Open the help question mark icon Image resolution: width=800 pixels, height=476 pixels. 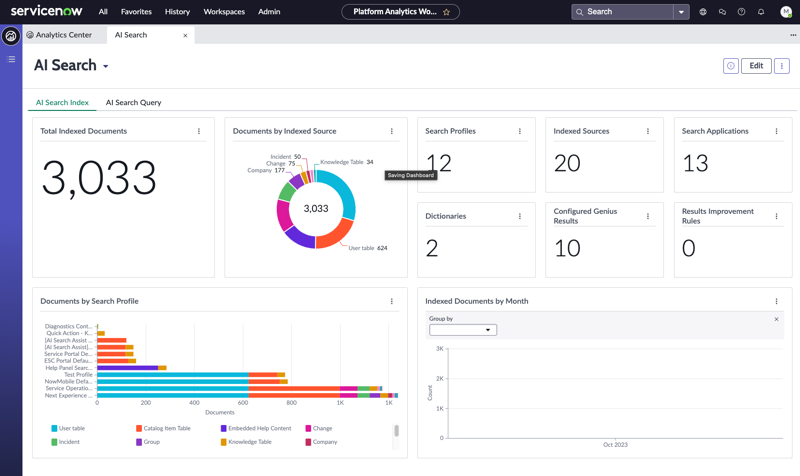pos(741,12)
